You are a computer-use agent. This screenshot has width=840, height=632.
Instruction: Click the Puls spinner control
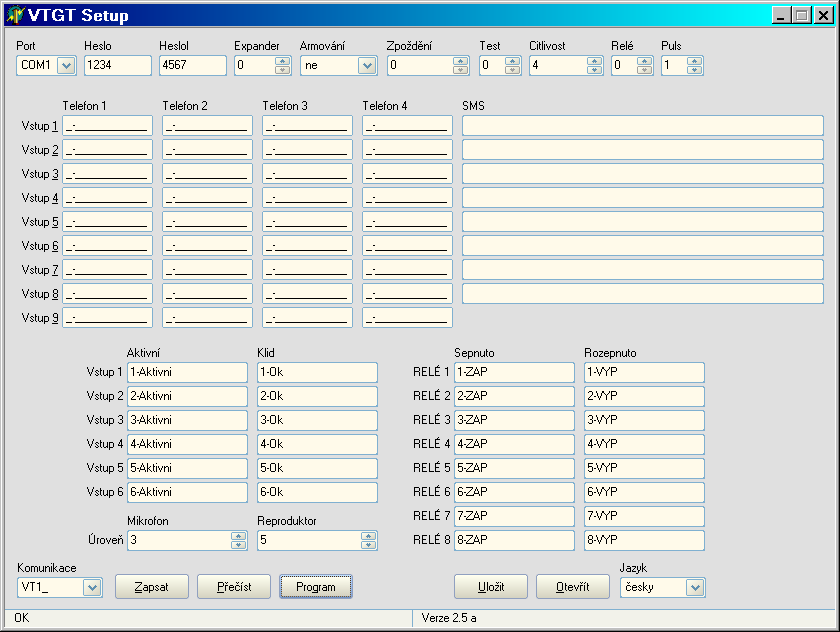(x=694, y=65)
